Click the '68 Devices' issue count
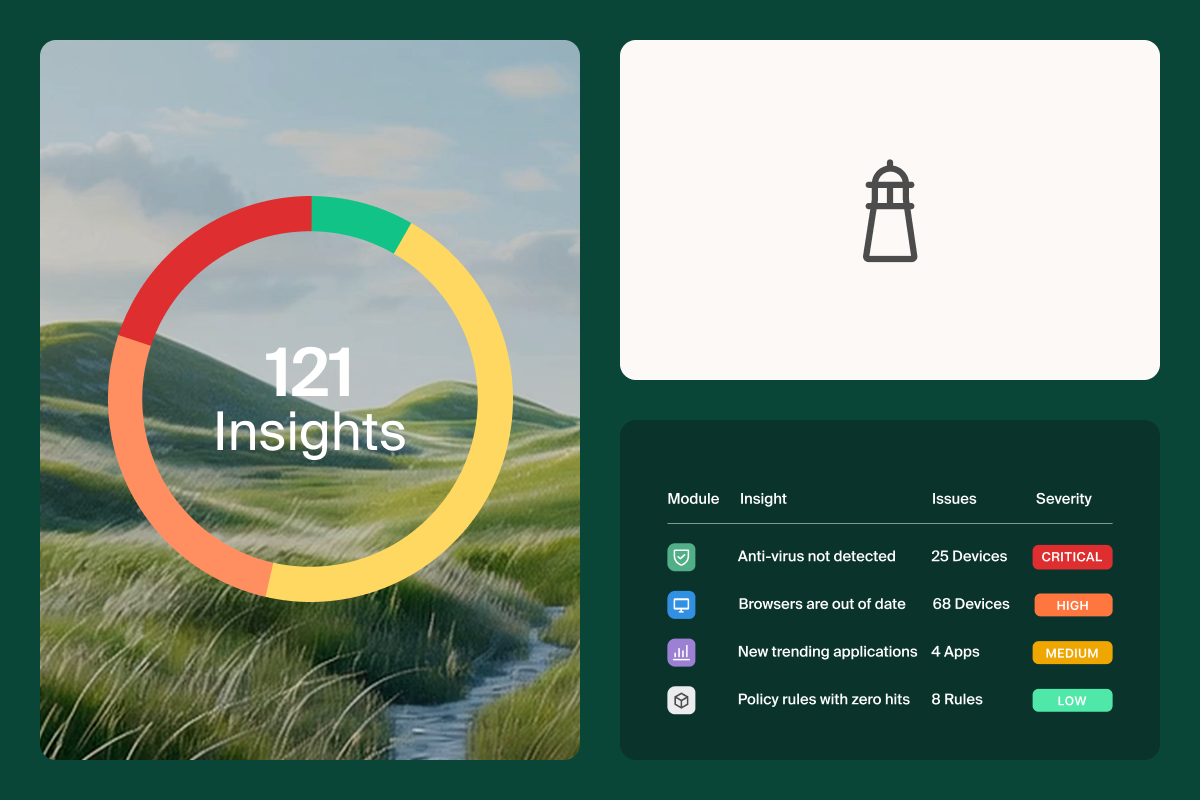This screenshot has height=800, width=1200. point(970,604)
